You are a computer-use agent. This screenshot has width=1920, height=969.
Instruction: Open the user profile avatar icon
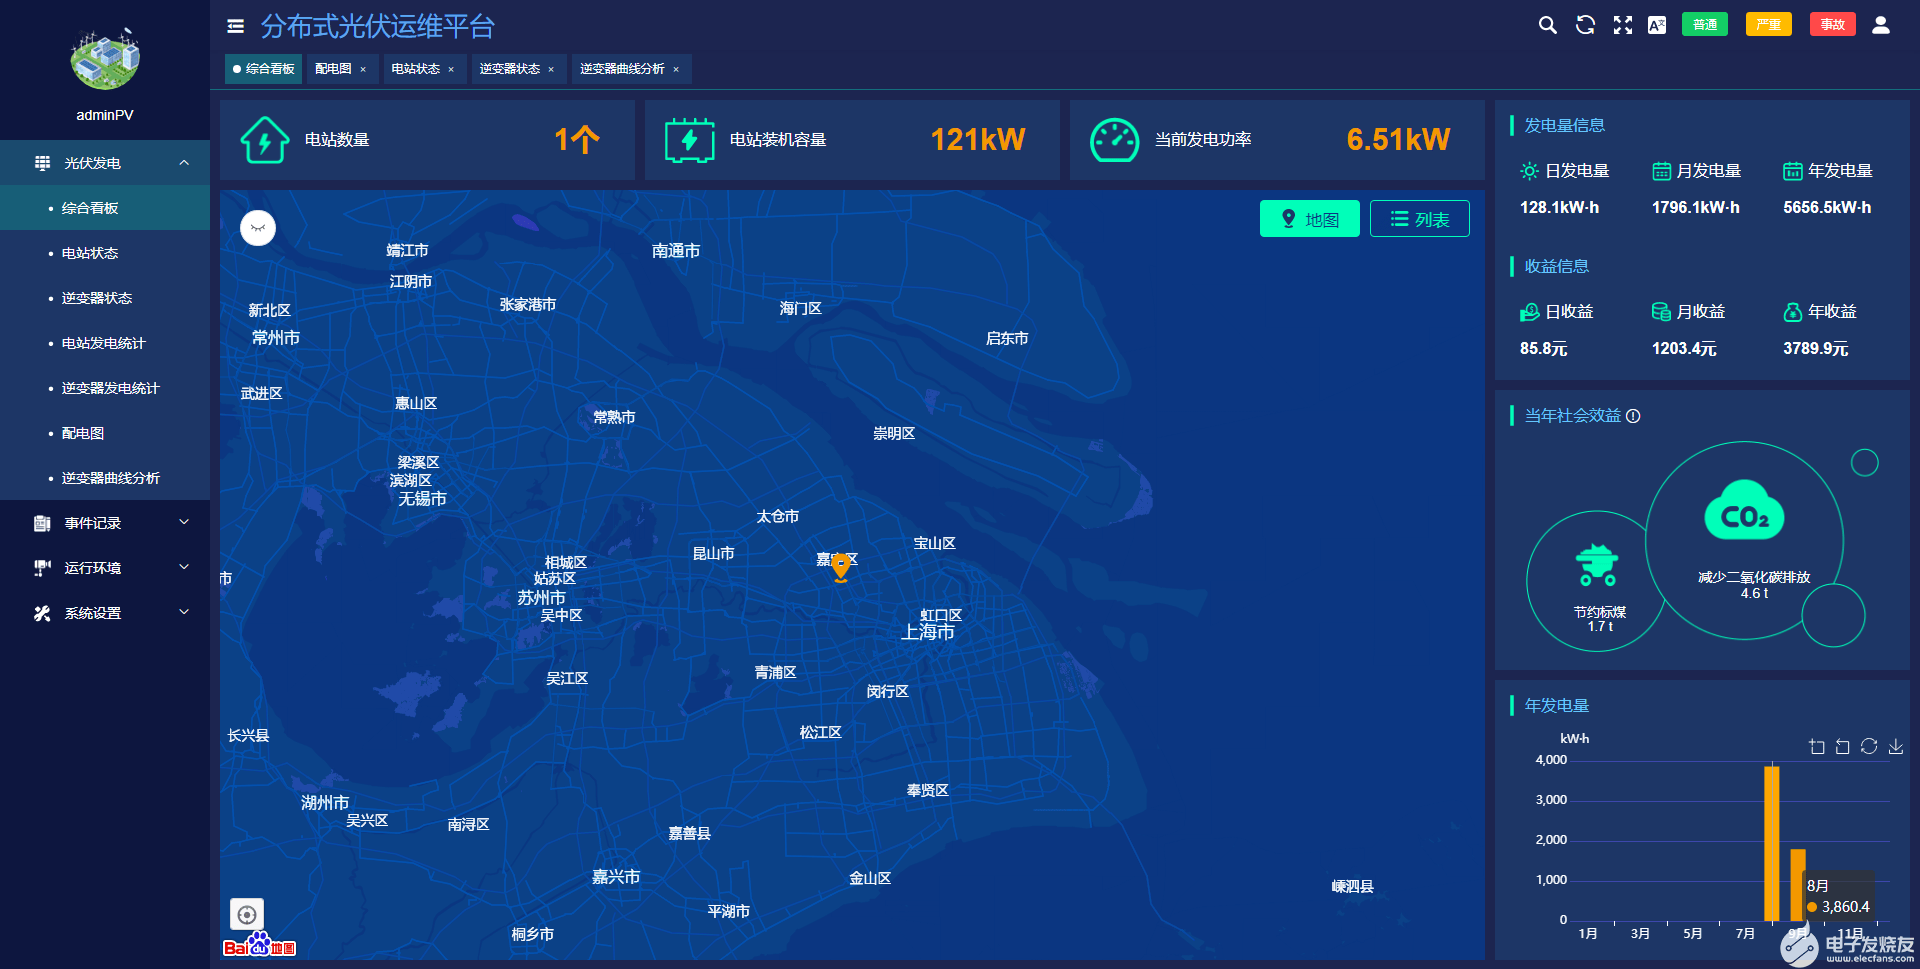tap(1881, 25)
